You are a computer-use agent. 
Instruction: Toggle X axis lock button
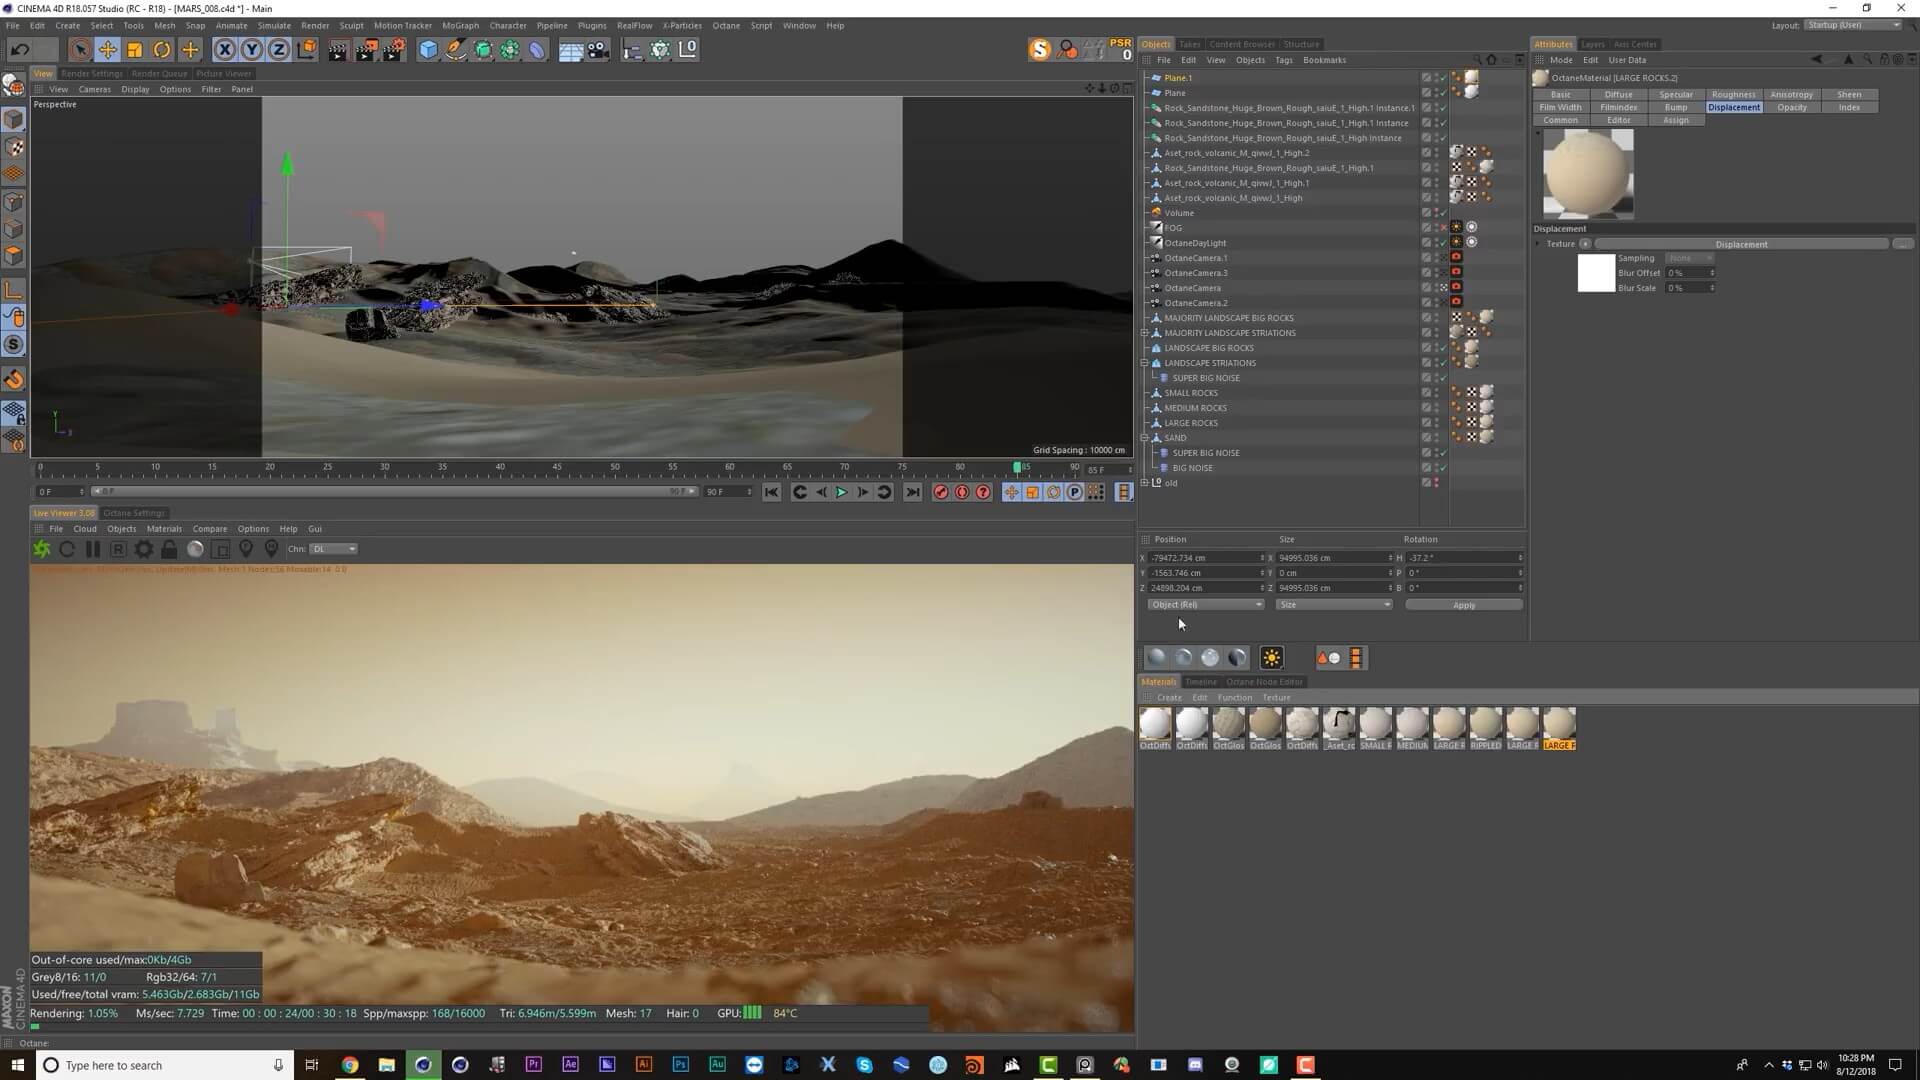tap(225, 49)
